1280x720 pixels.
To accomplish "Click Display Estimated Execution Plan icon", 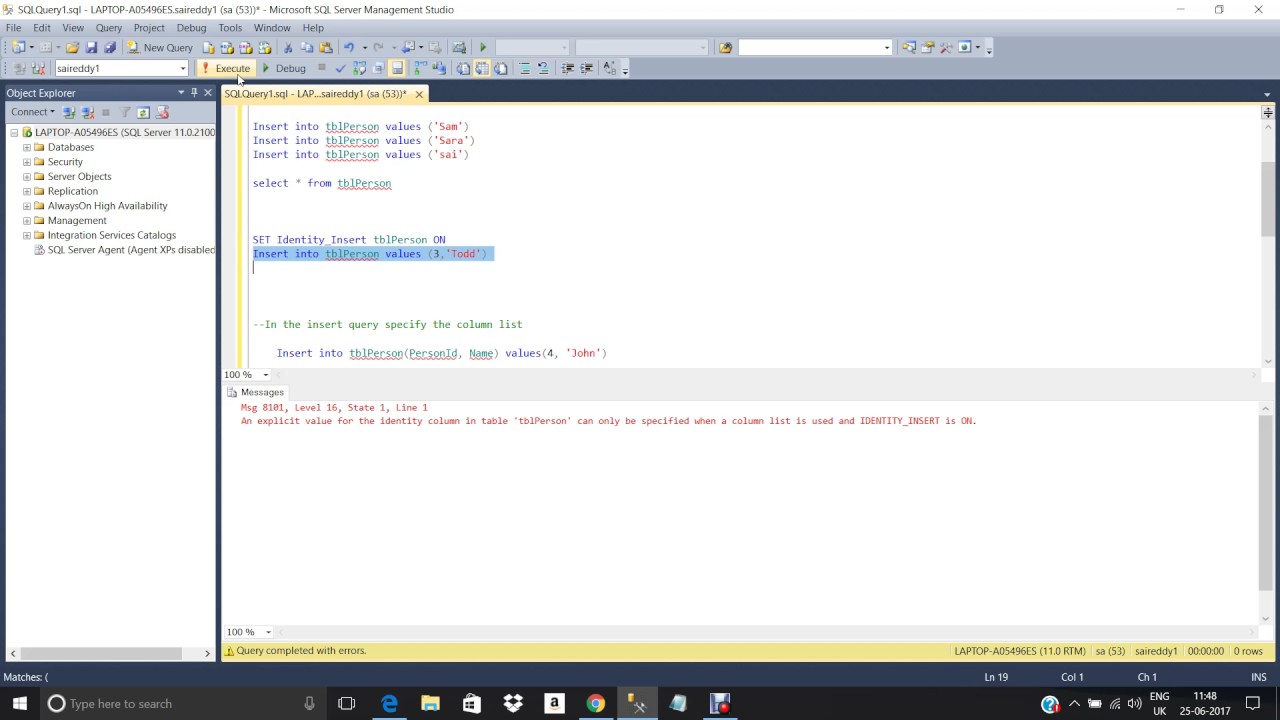I will point(359,68).
